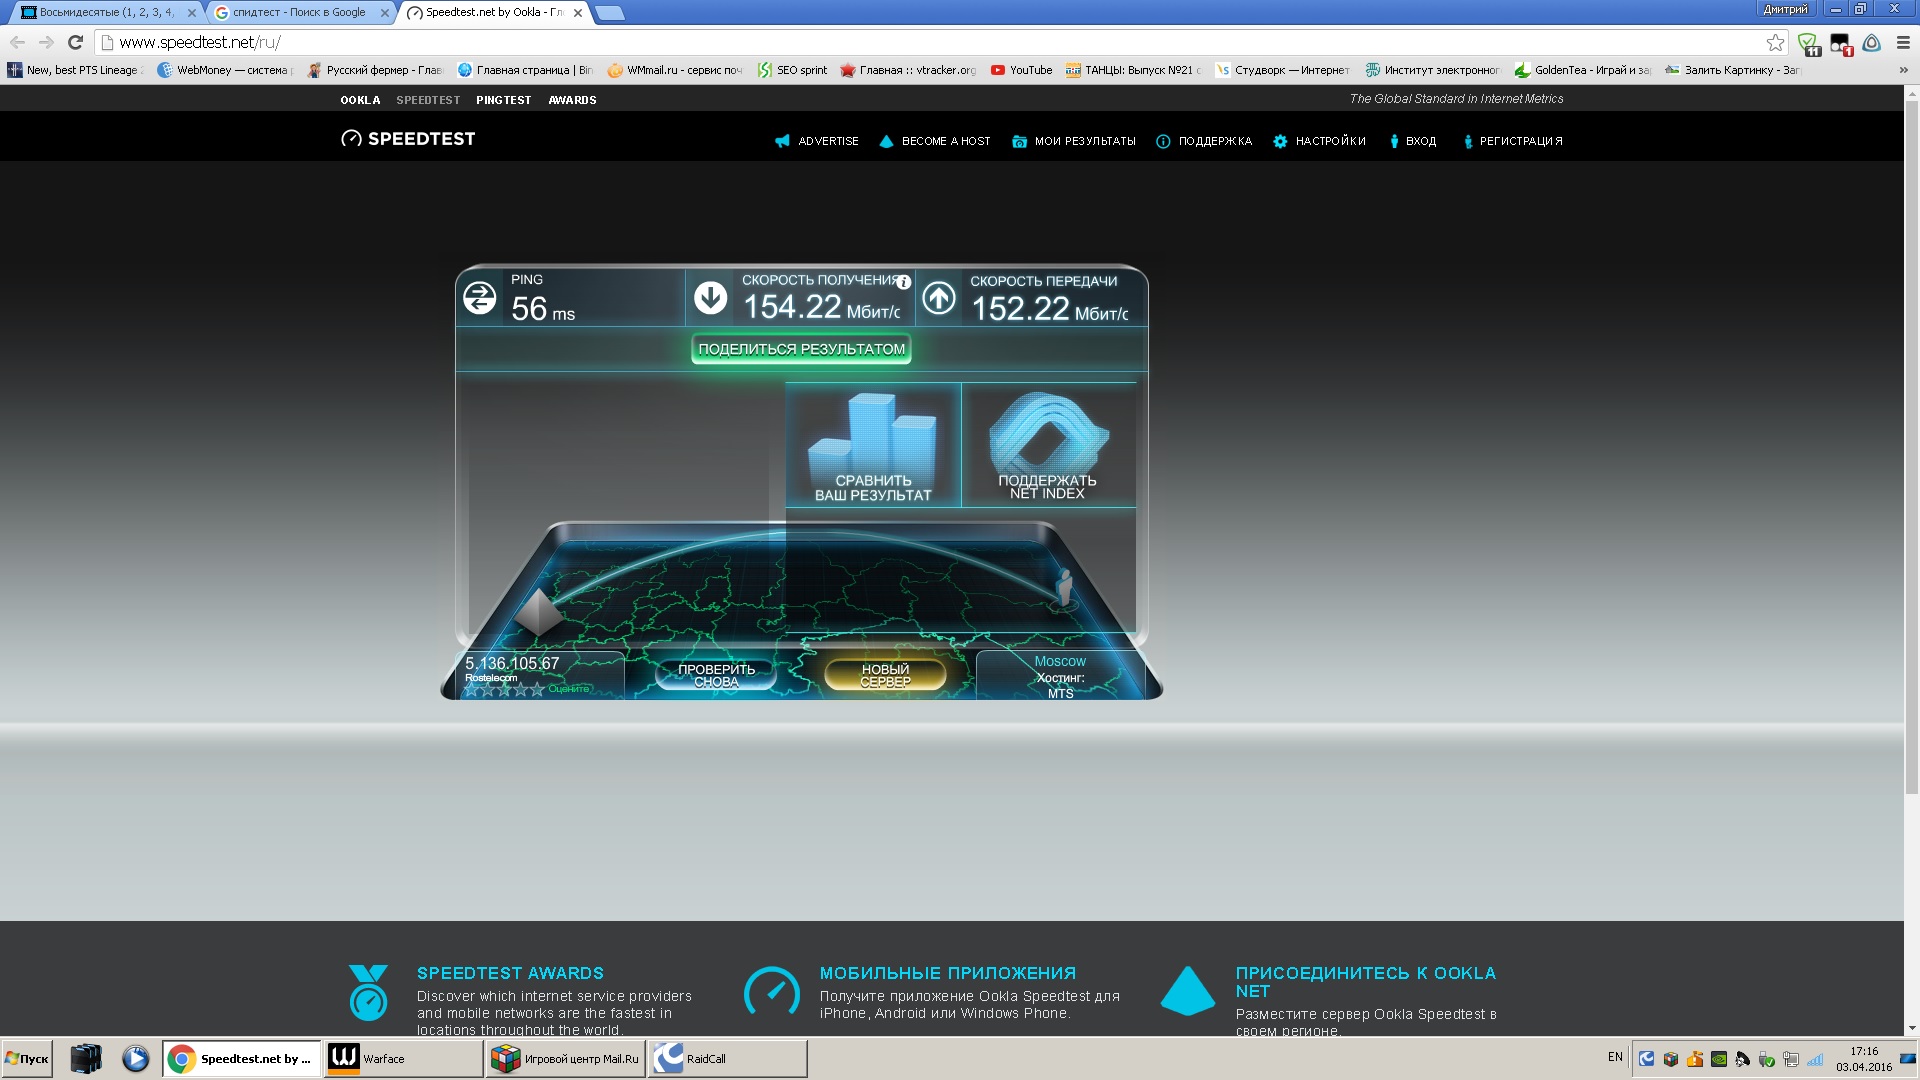Click the safely remove hardware tray icon
1920x1080 pixels.
(1767, 1059)
